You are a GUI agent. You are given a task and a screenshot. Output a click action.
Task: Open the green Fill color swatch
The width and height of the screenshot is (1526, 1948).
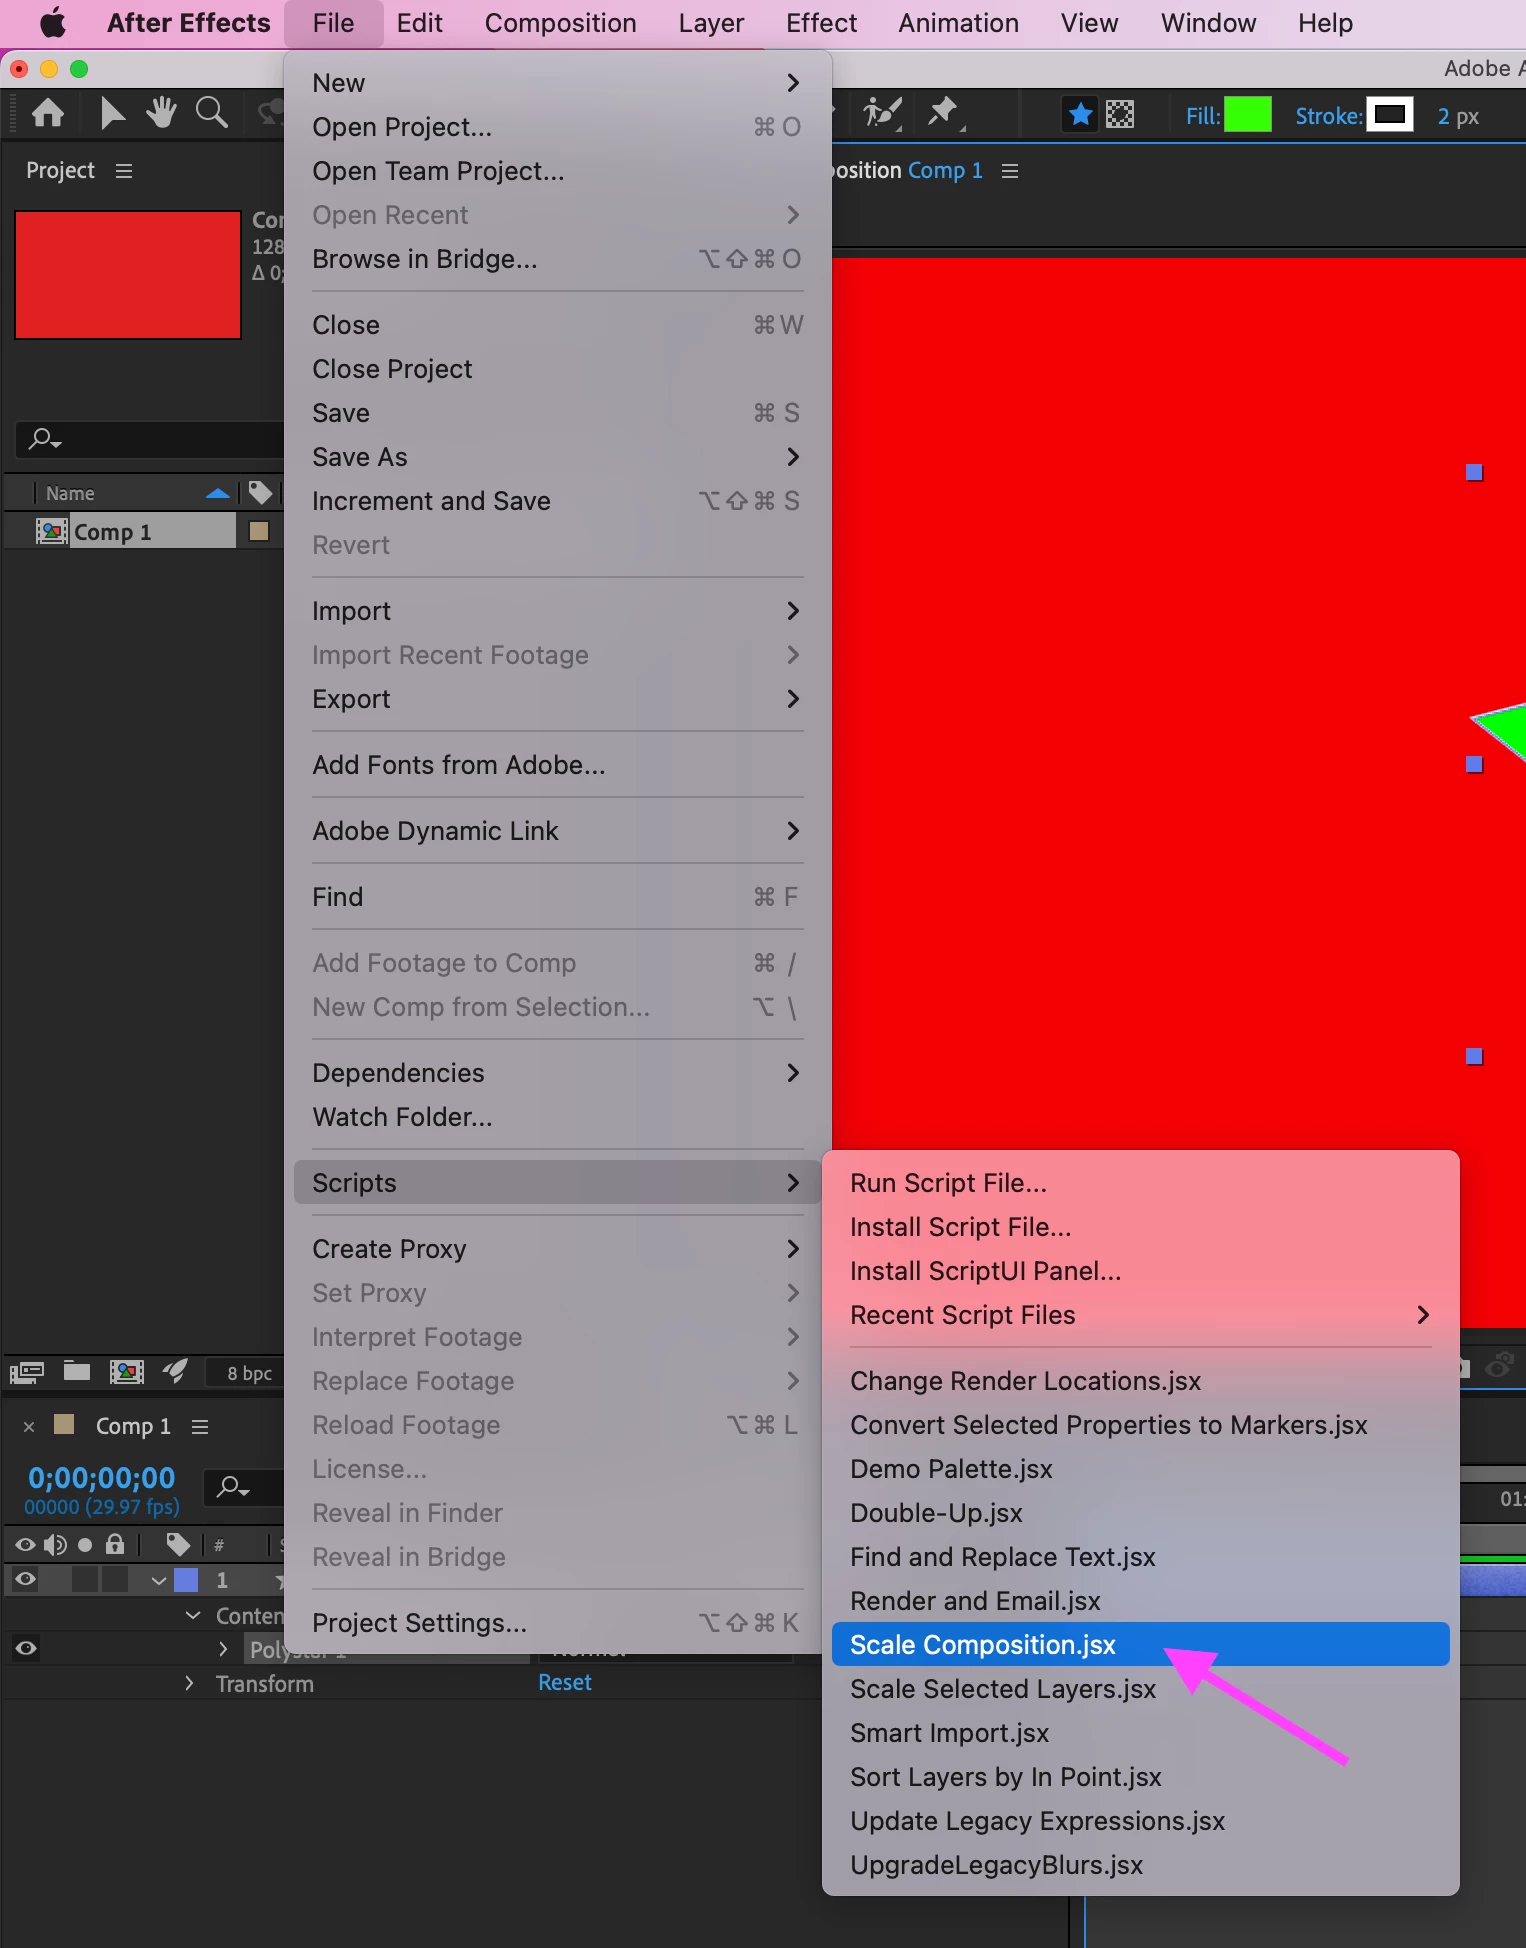(x=1248, y=115)
